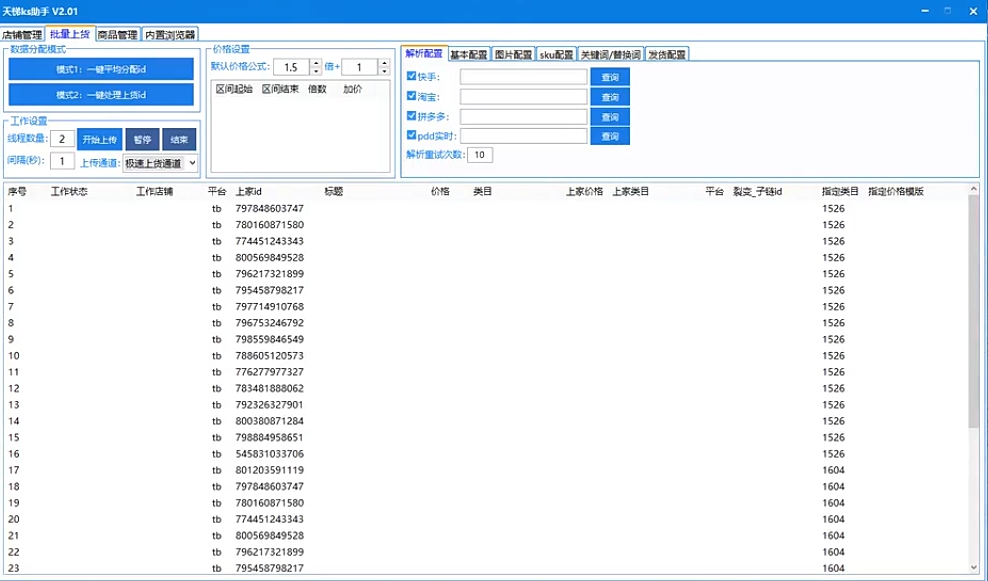The image size is (988, 581).
Task: Start uploading with the 开始上传 button
Action: click(x=100, y=139)
